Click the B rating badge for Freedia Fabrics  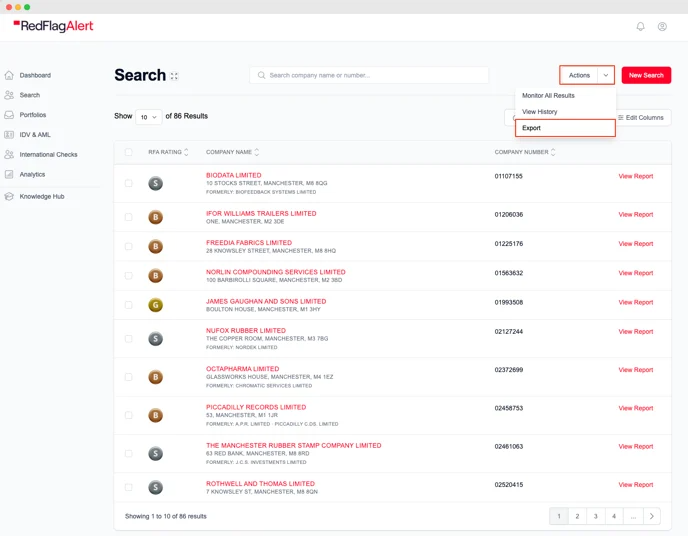pyautogui.click(x=155, y=247)
